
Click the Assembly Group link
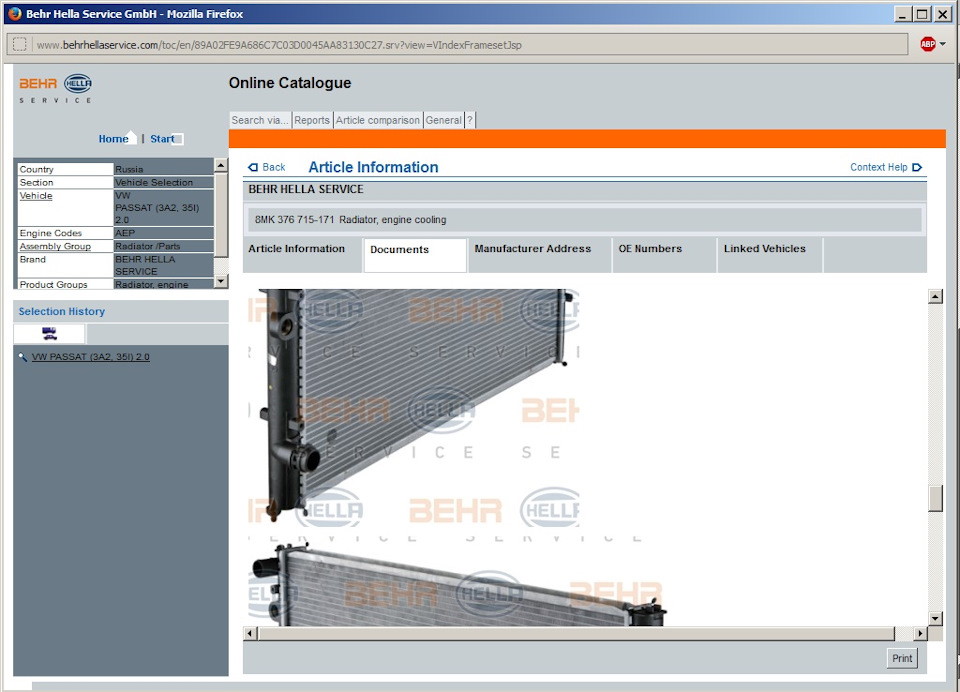tap(55, 246)
